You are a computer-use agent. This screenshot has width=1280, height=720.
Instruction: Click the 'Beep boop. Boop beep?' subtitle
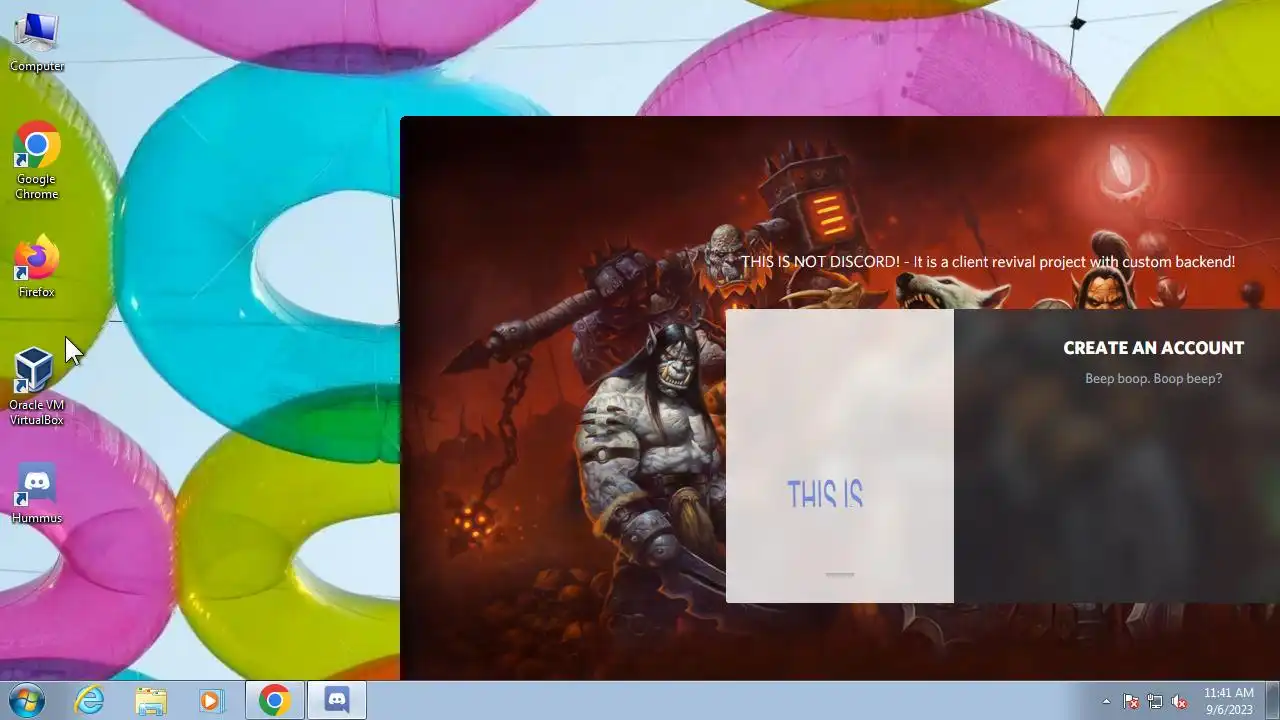[1153, 378]
